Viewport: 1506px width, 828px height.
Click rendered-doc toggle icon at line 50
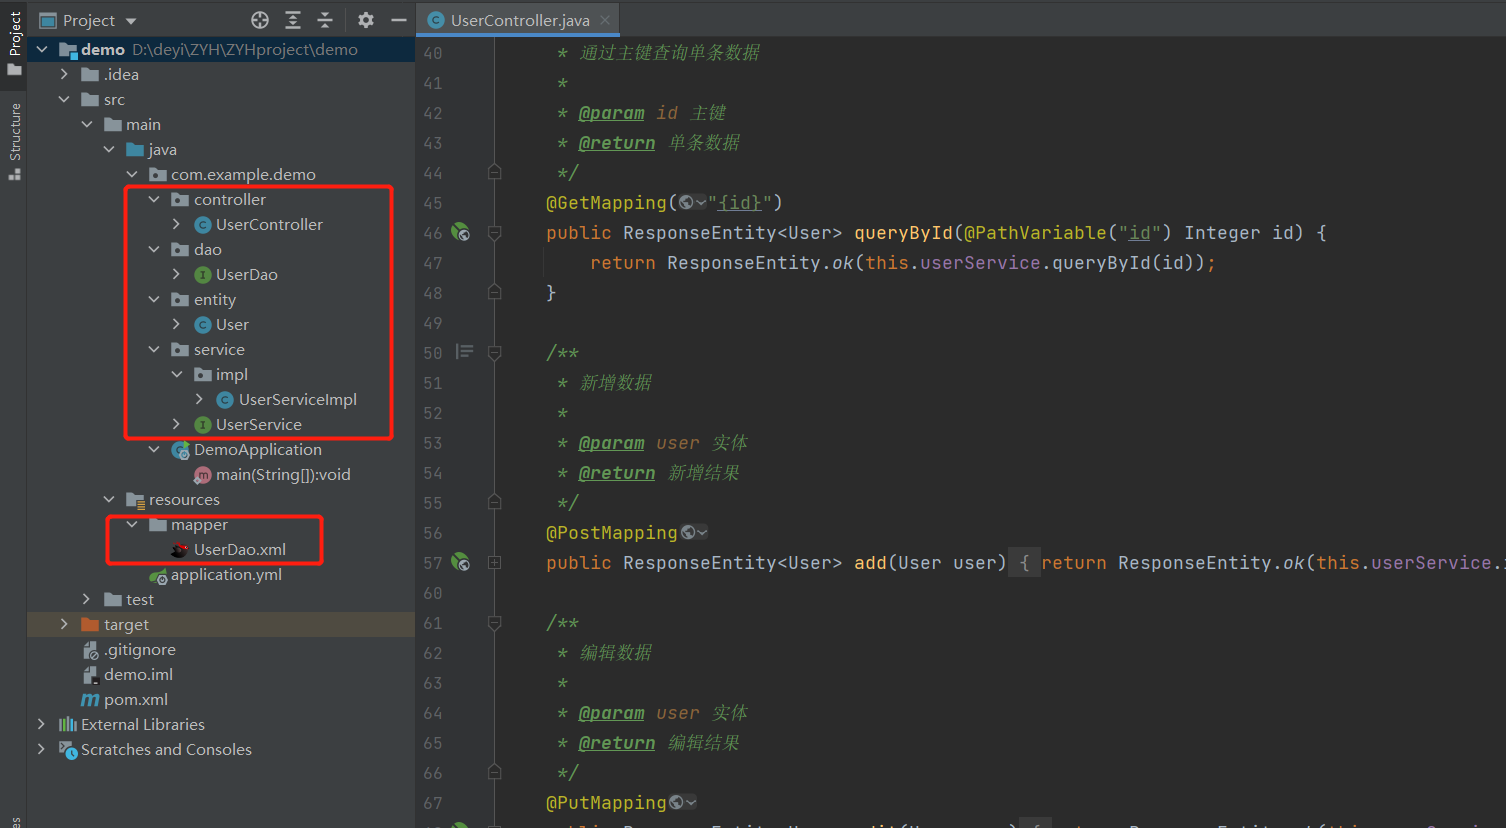pyautogui.click(x=465, y=352)
